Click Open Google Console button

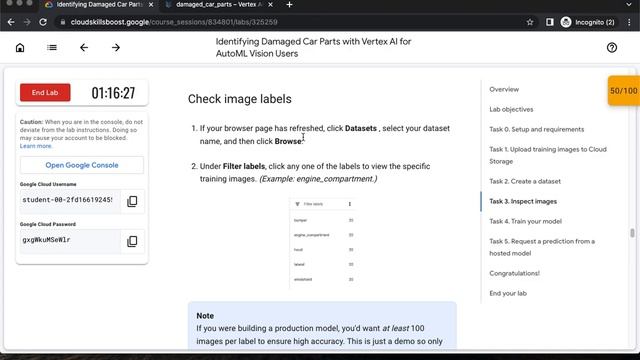click(82, 165)
